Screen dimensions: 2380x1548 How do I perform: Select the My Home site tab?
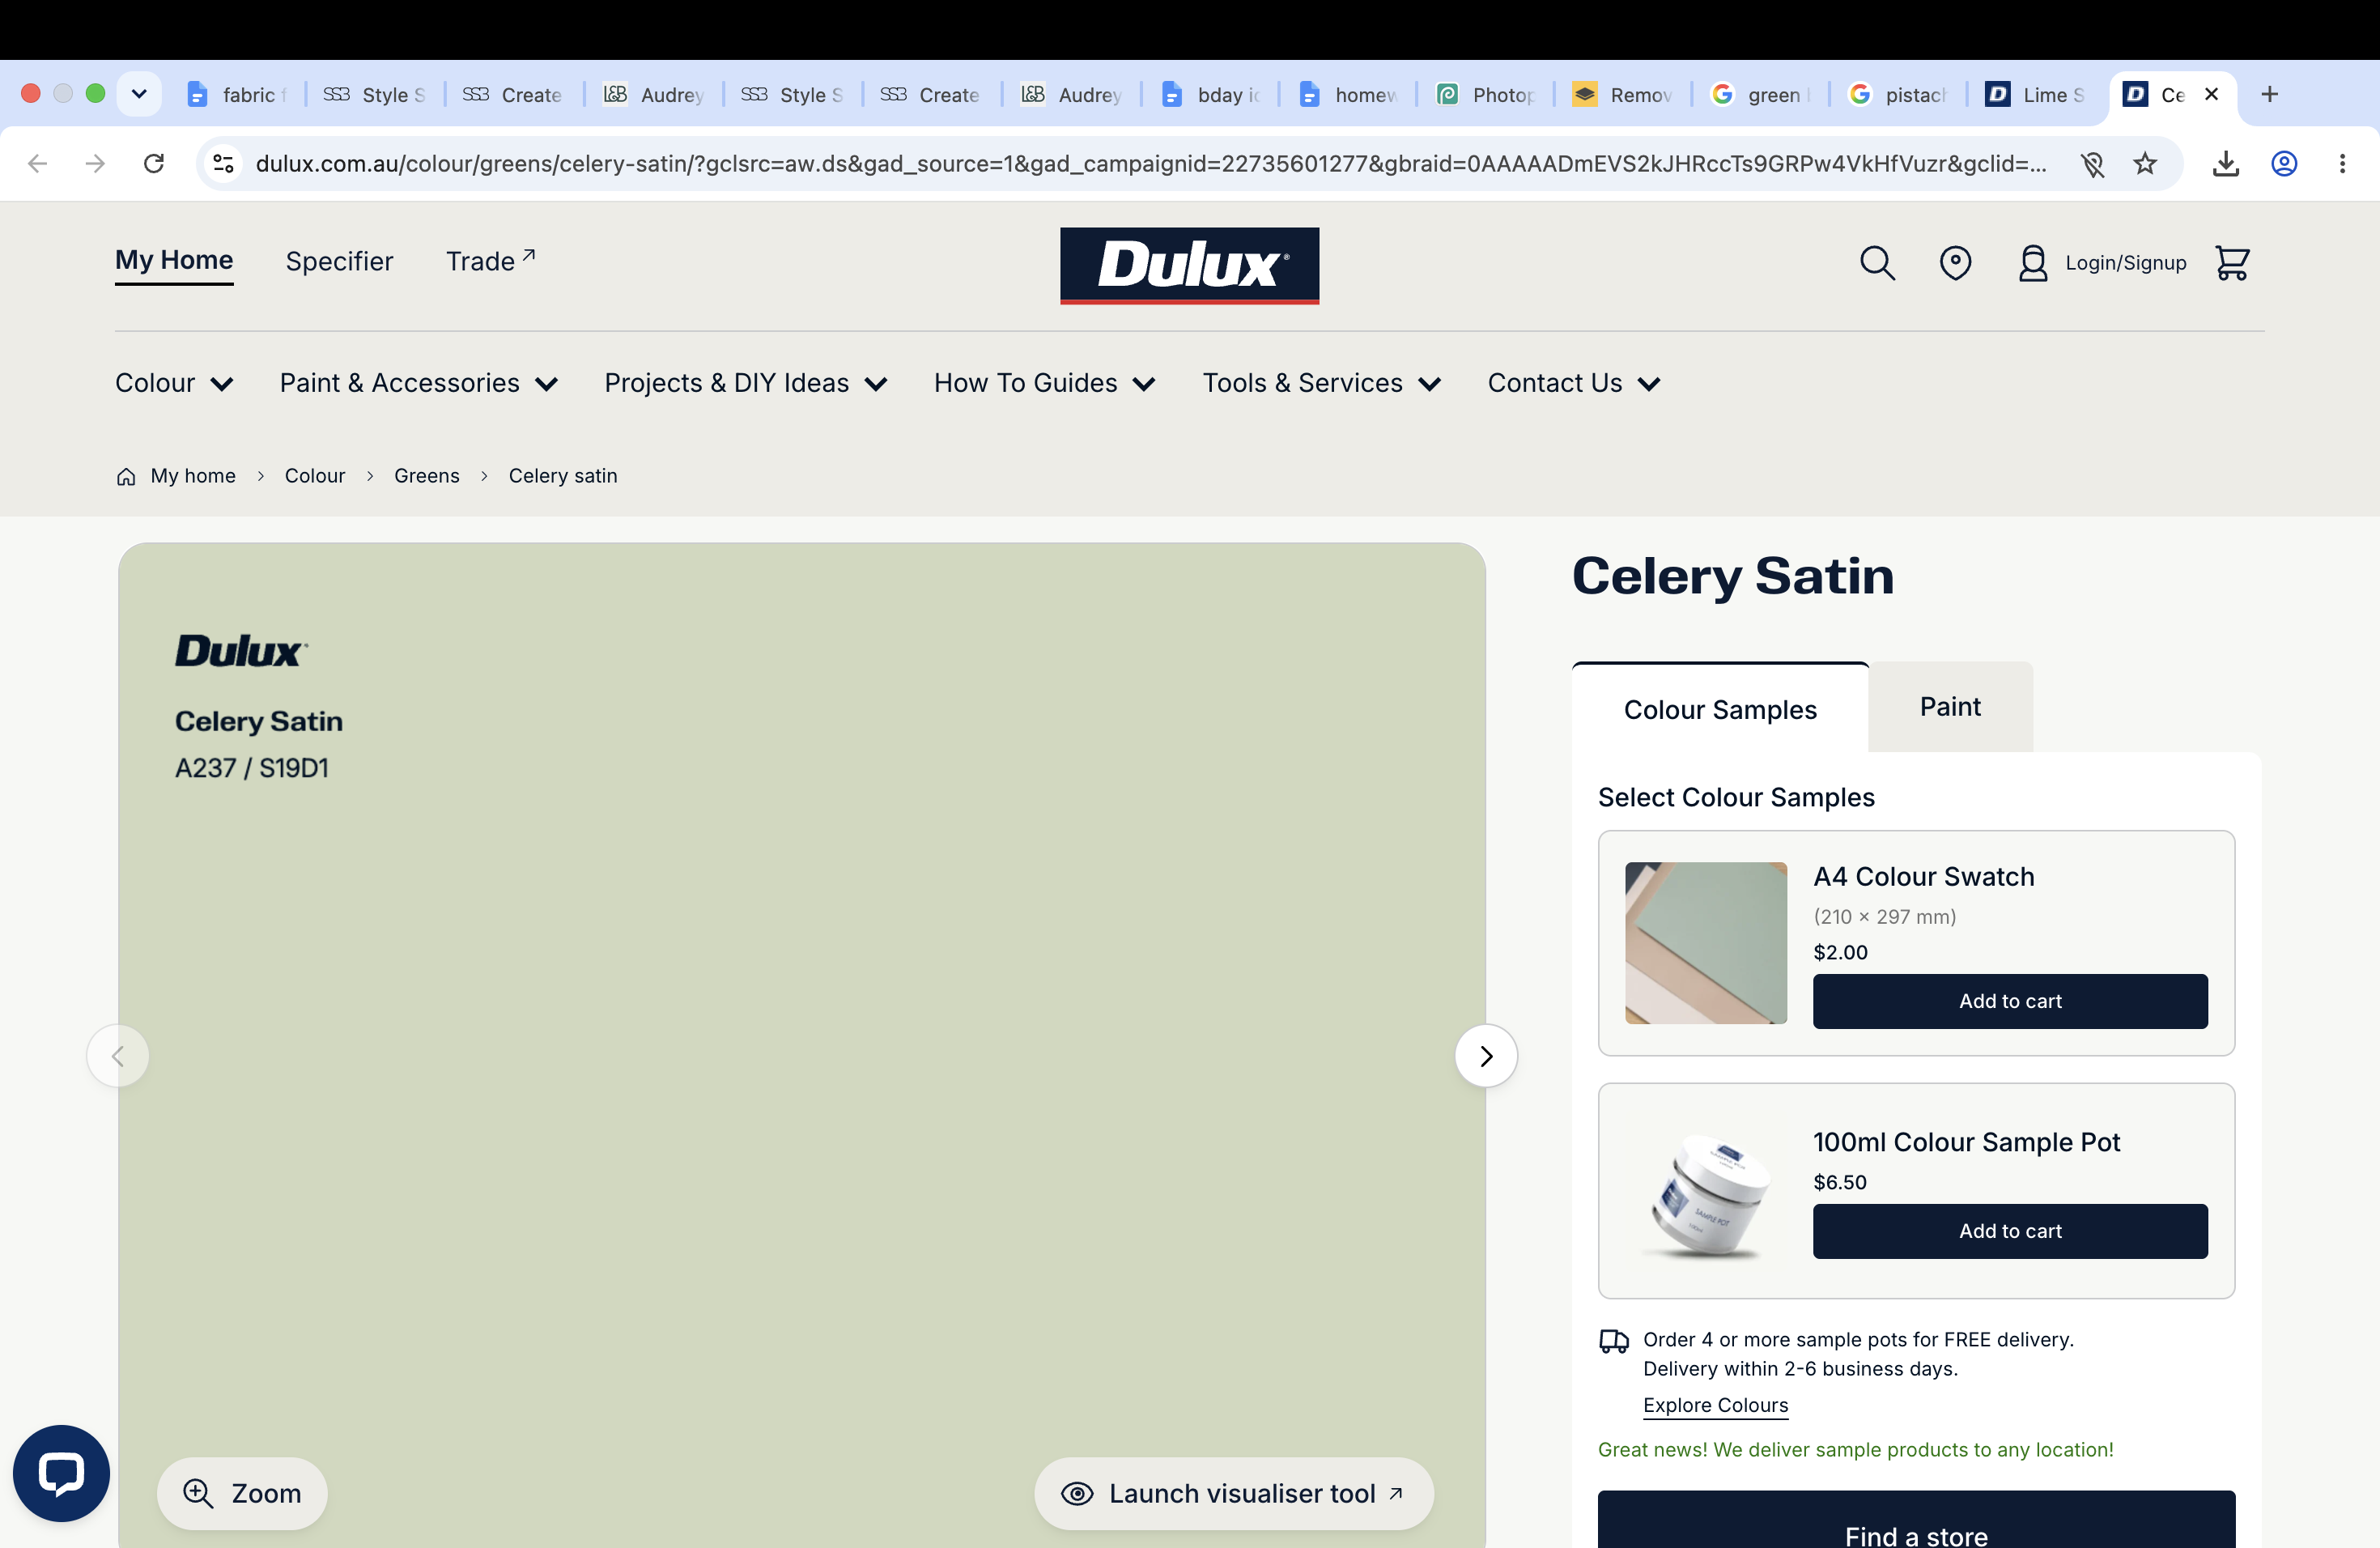pyautogui.click(x=174, y=260)
